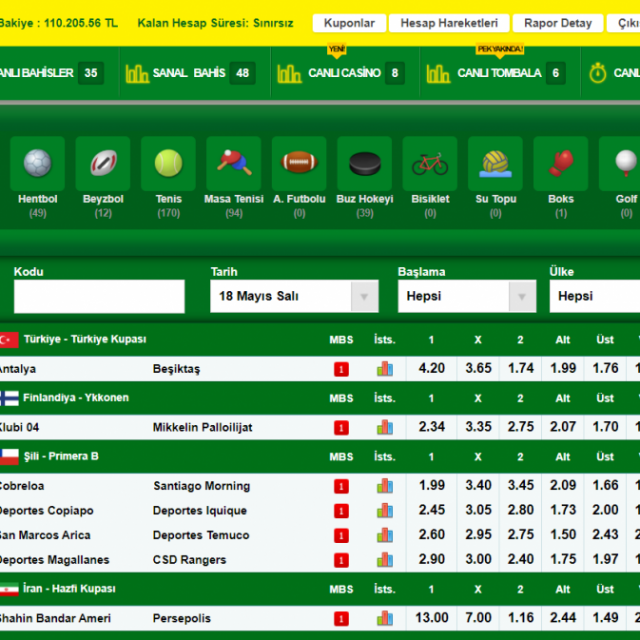View stats icon for Deportes Copiapo match
The height and width of the screenshot is (640, 640).
[384, 511]
